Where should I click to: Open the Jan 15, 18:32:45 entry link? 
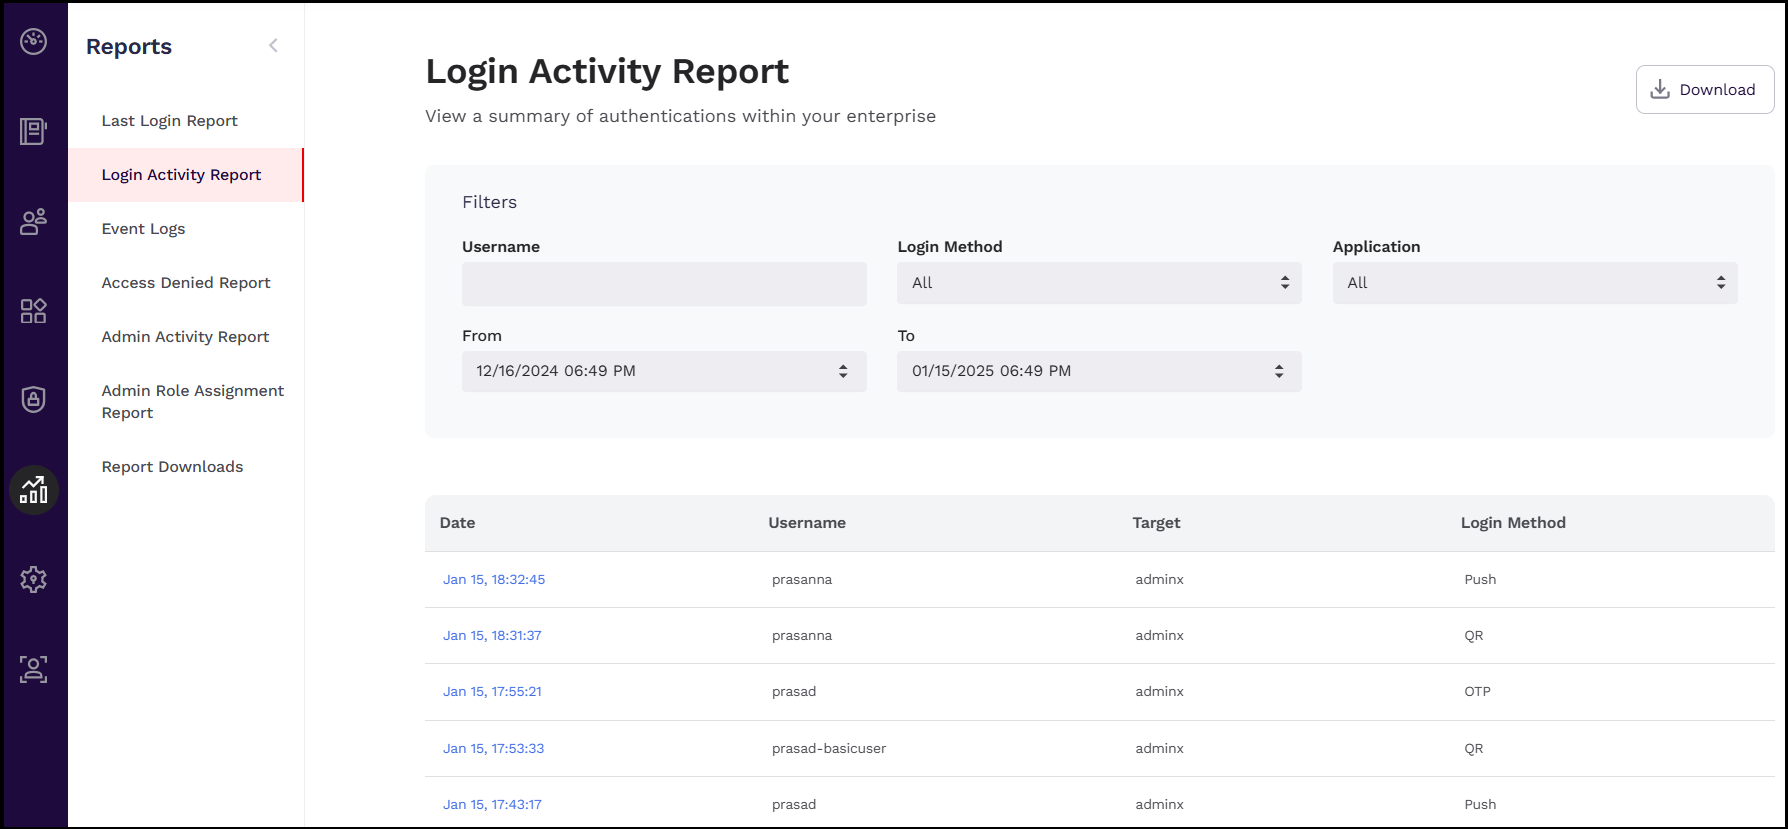click(494, 580)
